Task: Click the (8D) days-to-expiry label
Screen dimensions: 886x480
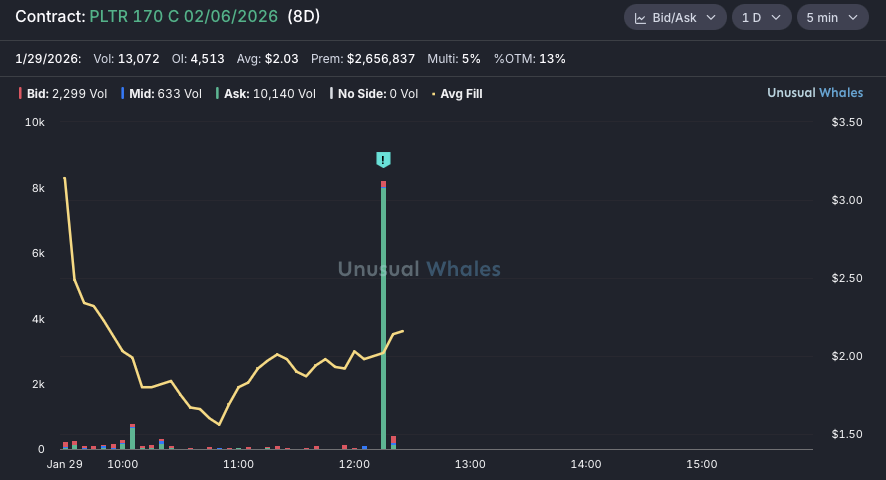Action: point(303,16)
